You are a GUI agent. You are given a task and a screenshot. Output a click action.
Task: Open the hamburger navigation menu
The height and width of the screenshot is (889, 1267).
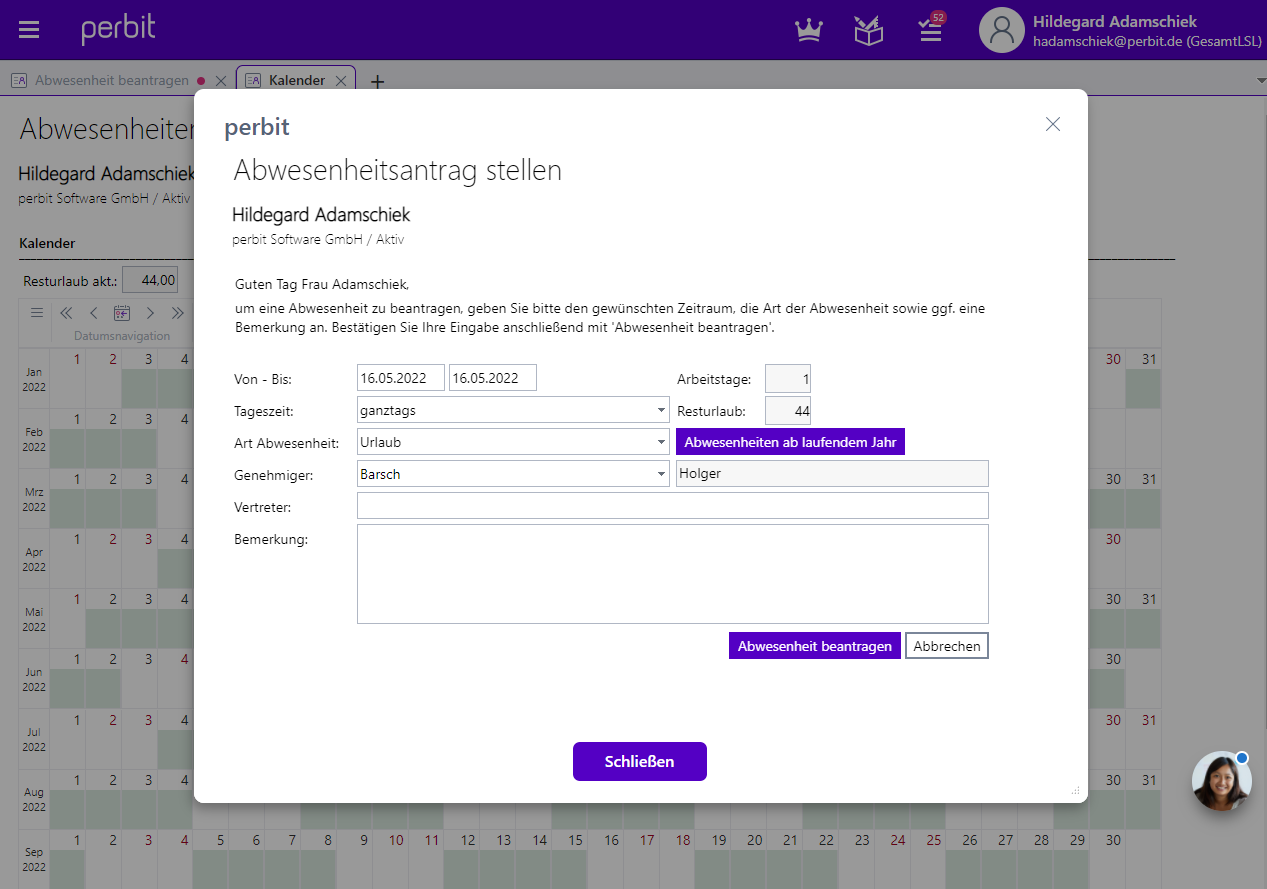point(29,28)
